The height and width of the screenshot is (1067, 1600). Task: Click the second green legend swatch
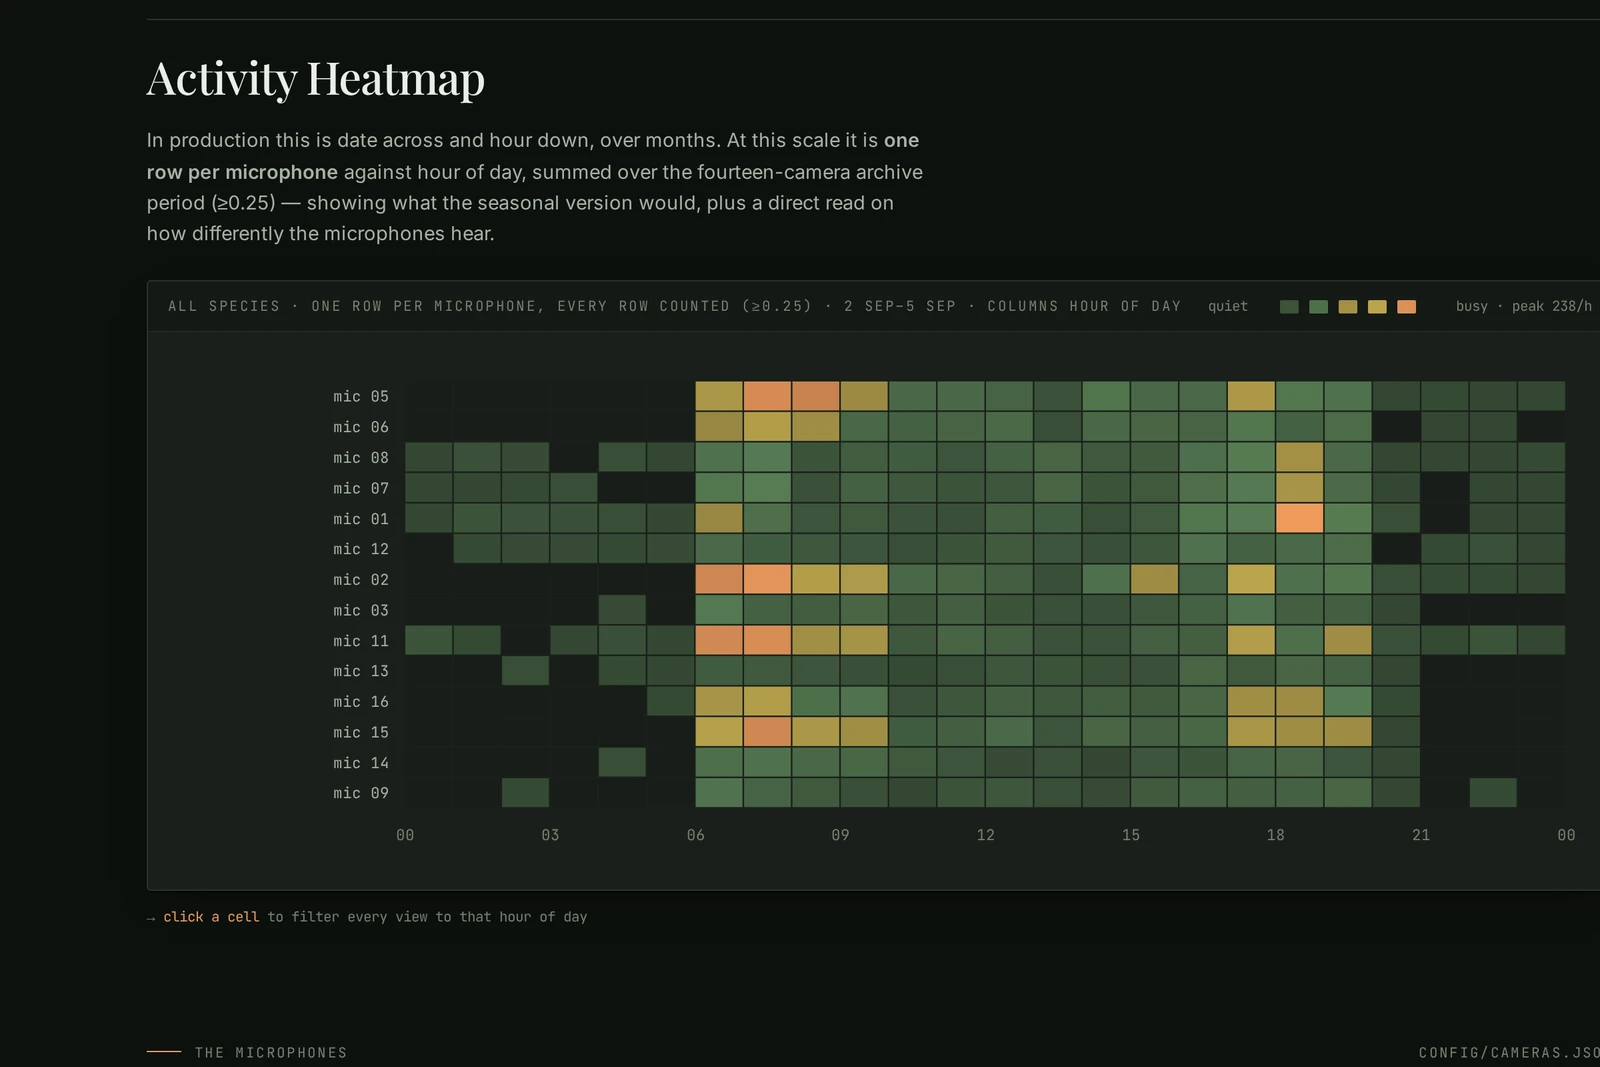click(x=1318, y=307)
